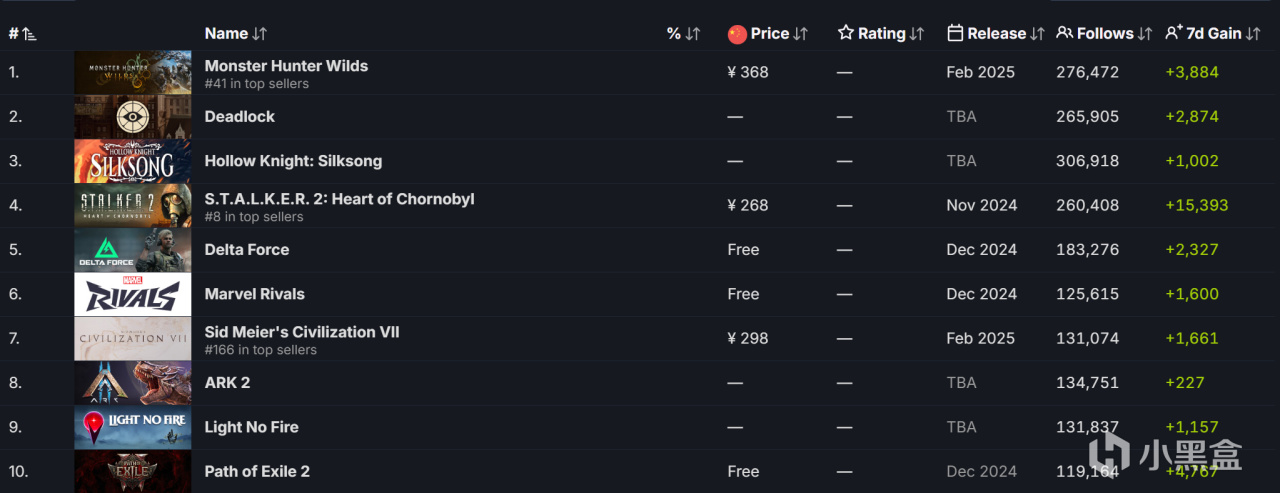Click the star icon in Rating header

846,34
